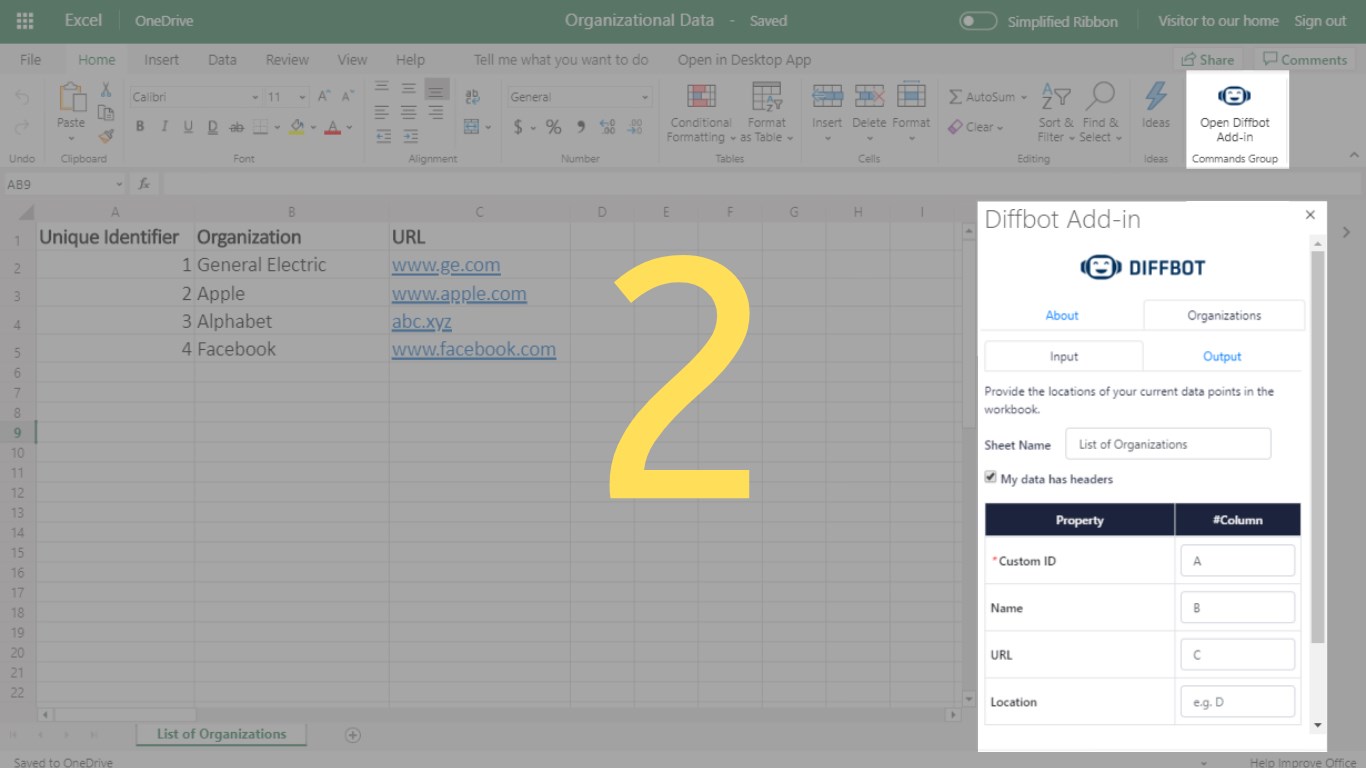Viewport: 1366px width, 768px height.
Task: Click the Share button
Action: tap(1207, 60)
